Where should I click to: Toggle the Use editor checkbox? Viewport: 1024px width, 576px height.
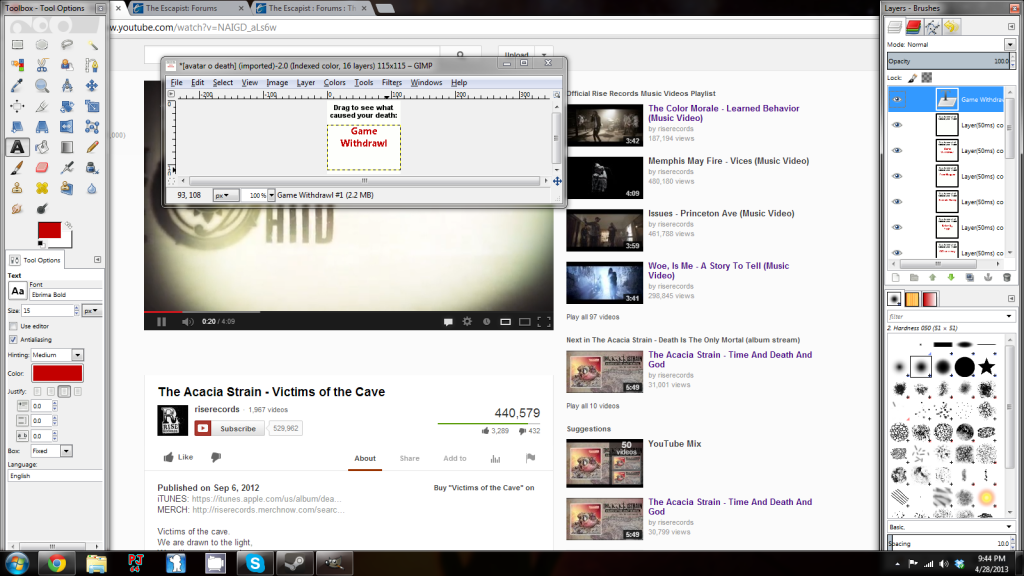[13, 326]
